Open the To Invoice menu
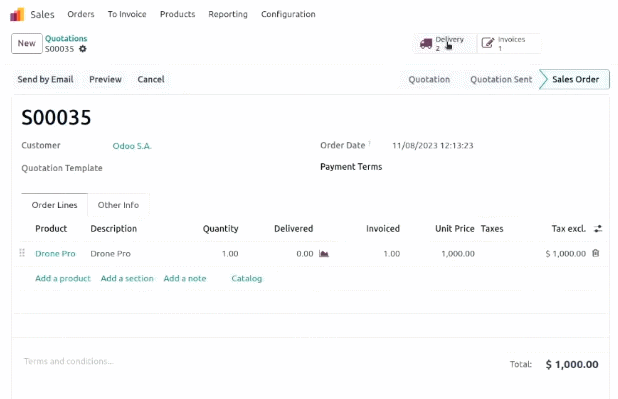 pos(127,14)
